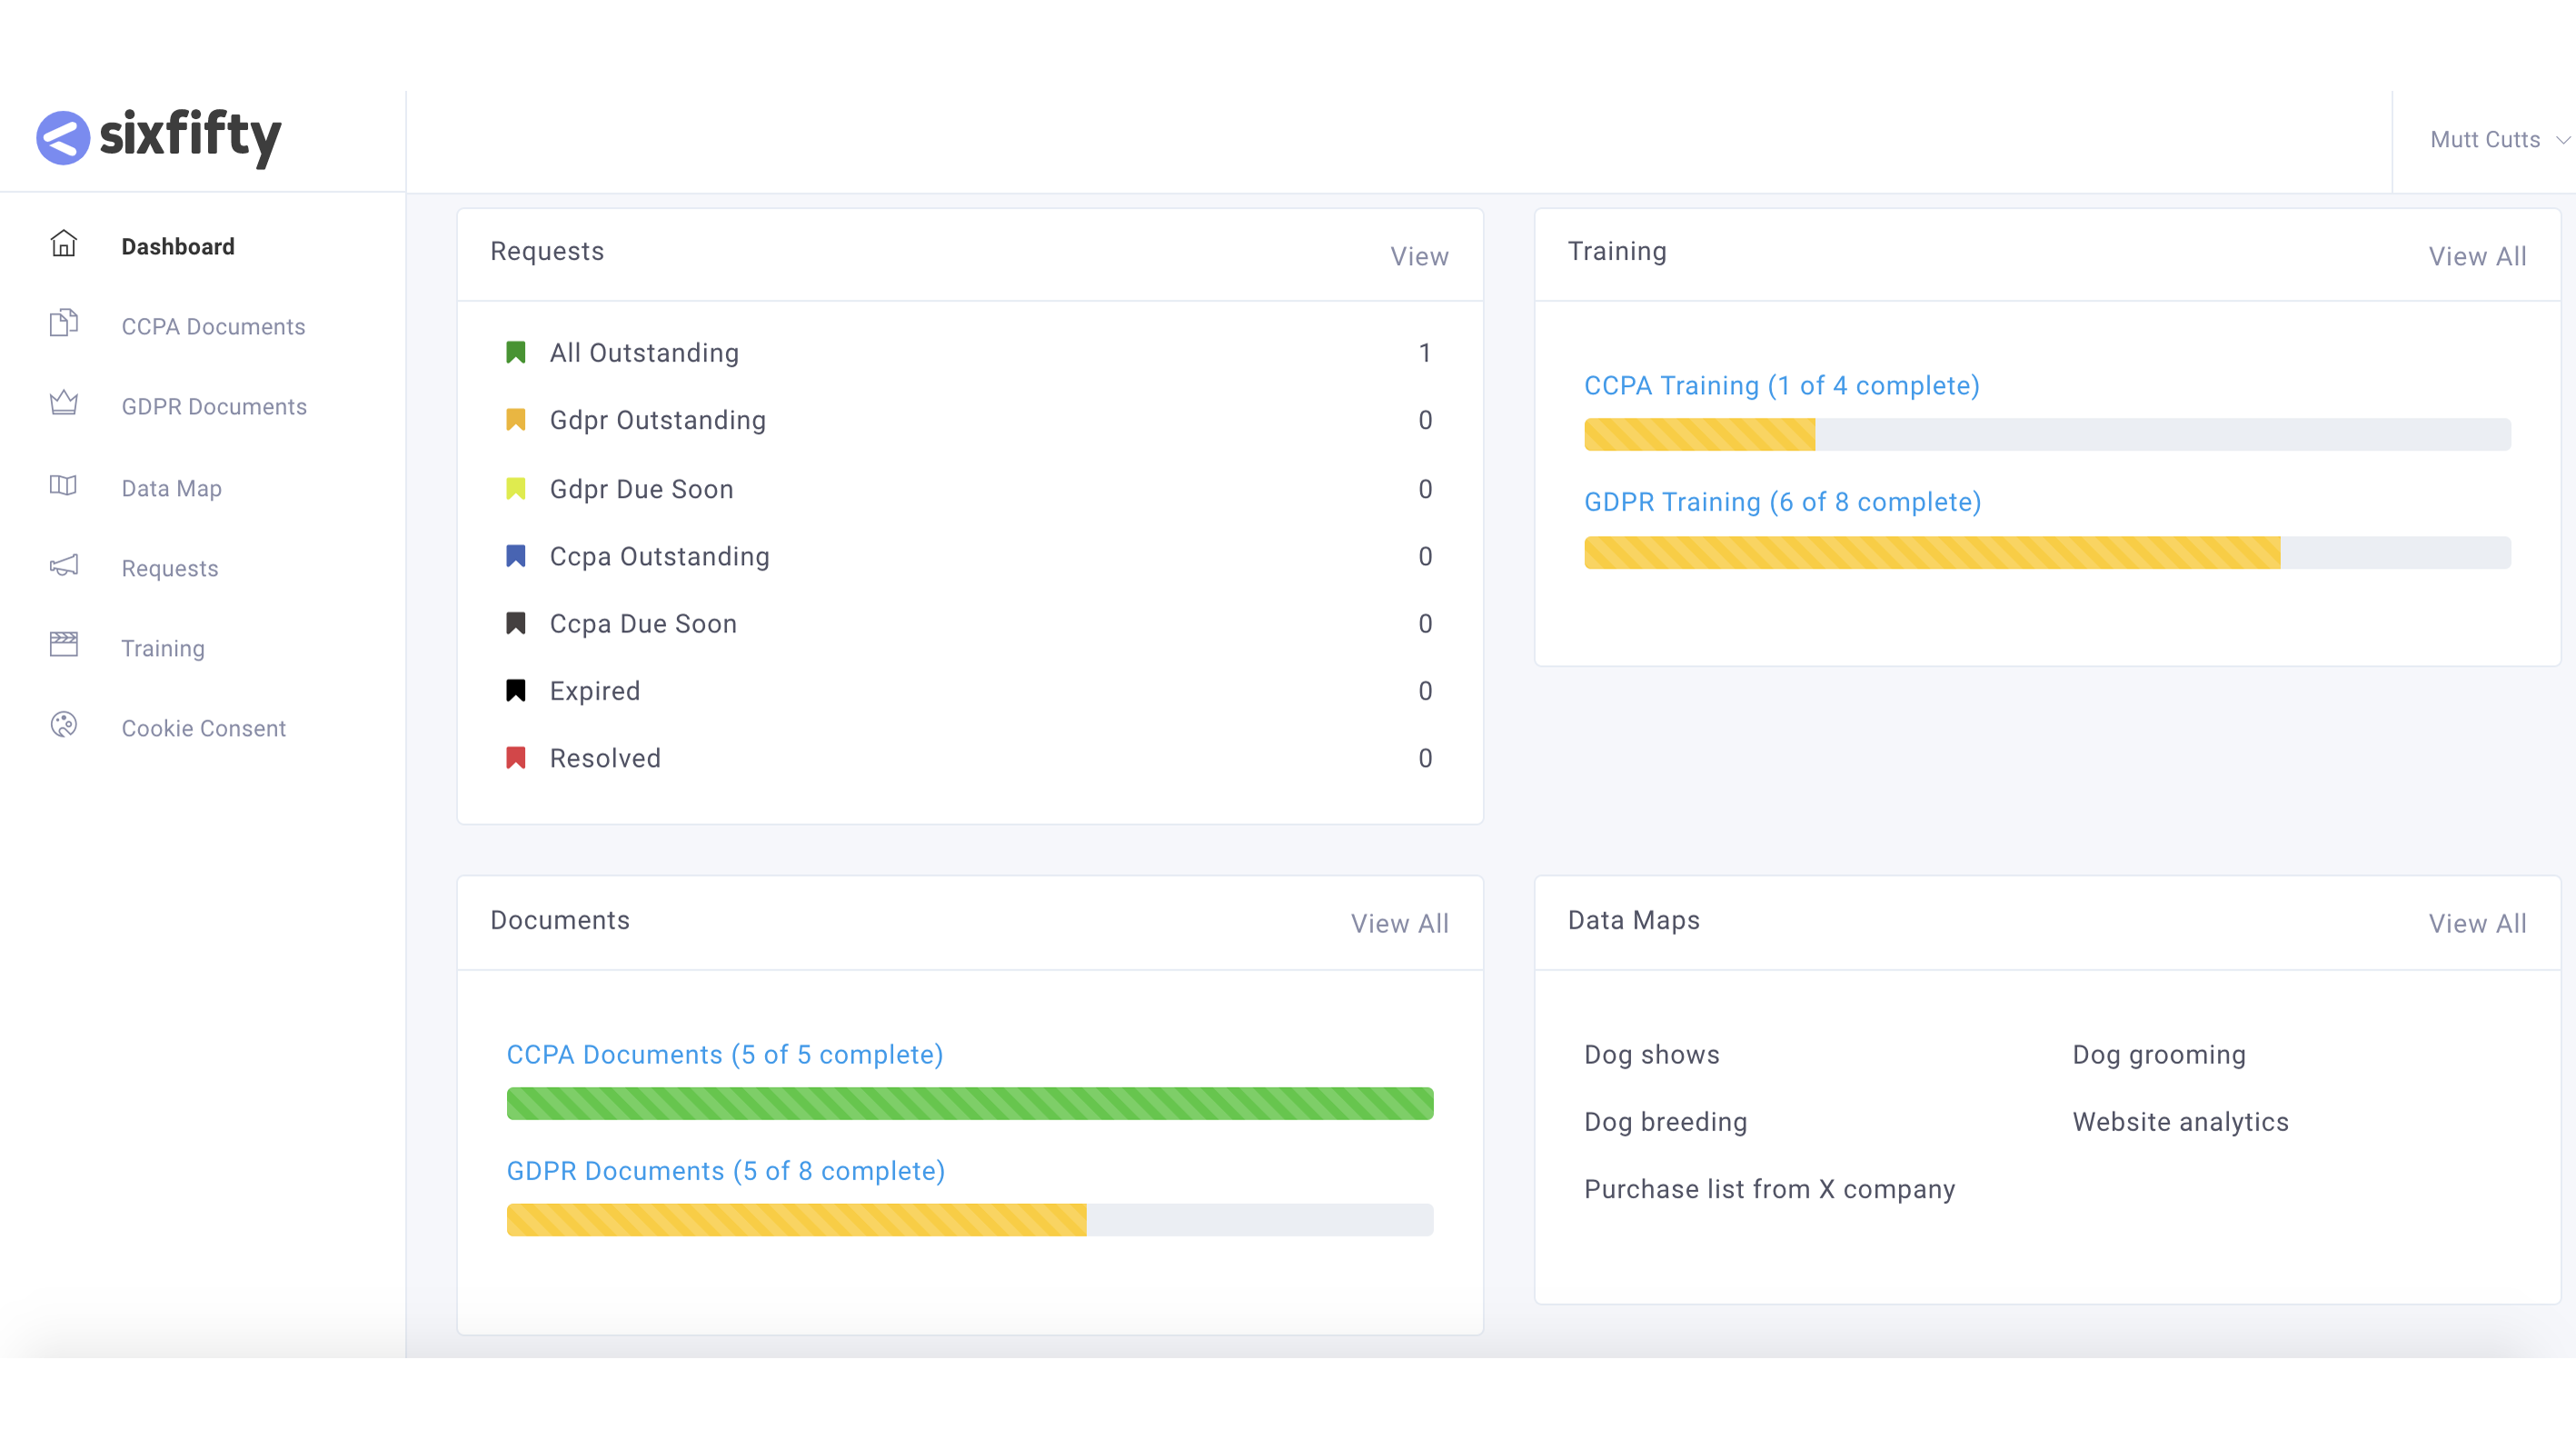Open the Dashboard menu item

[x=178, y=246]
